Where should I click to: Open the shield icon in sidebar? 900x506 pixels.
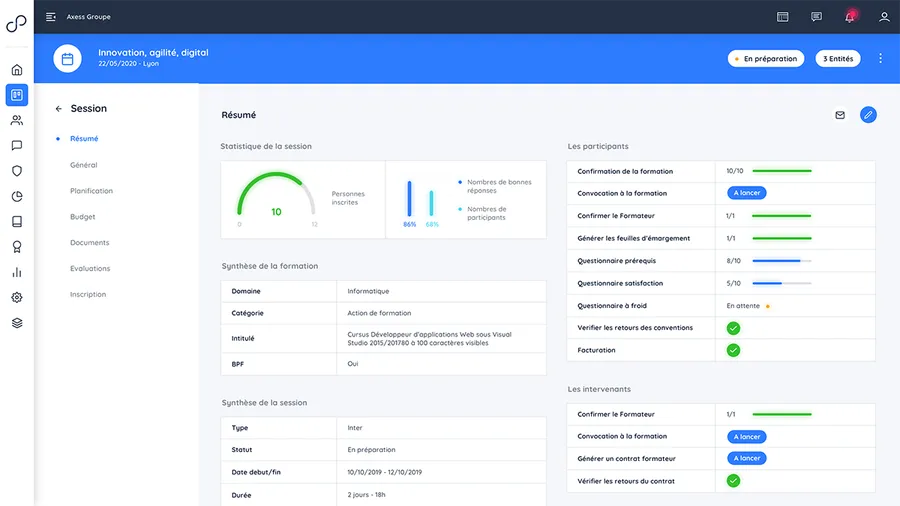click(17, 170)
